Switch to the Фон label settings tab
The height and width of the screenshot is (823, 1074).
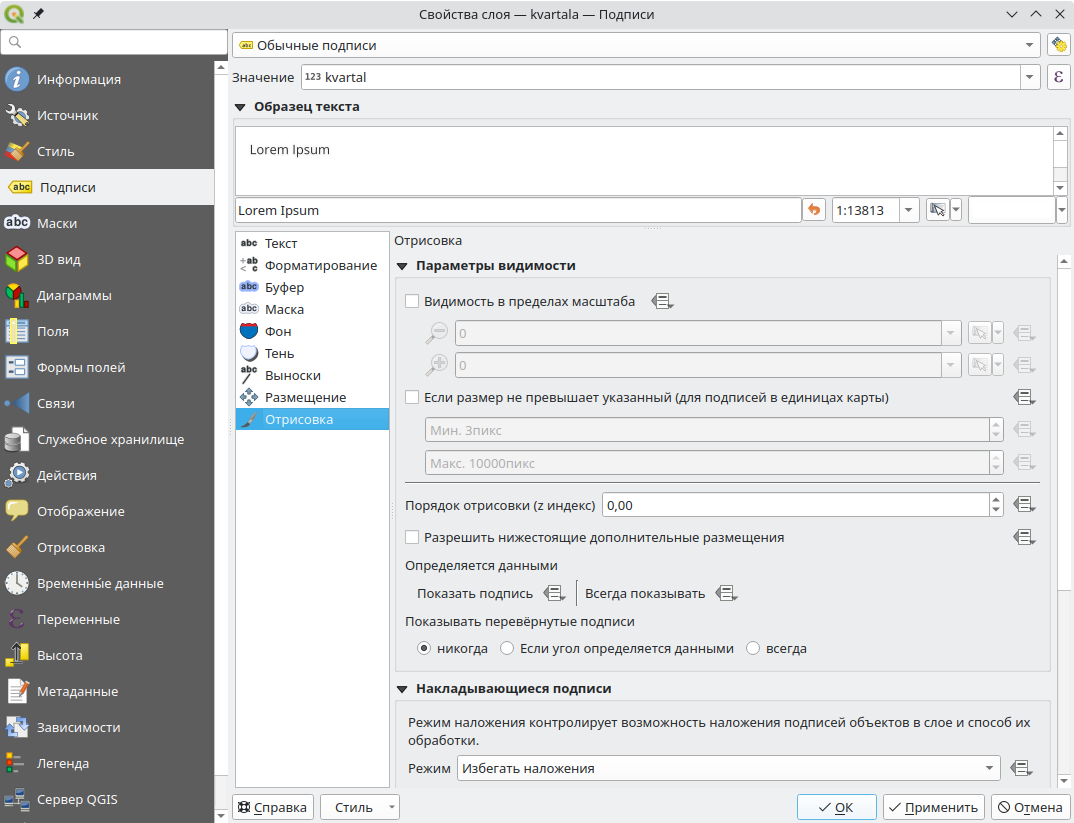click(312, 331)
